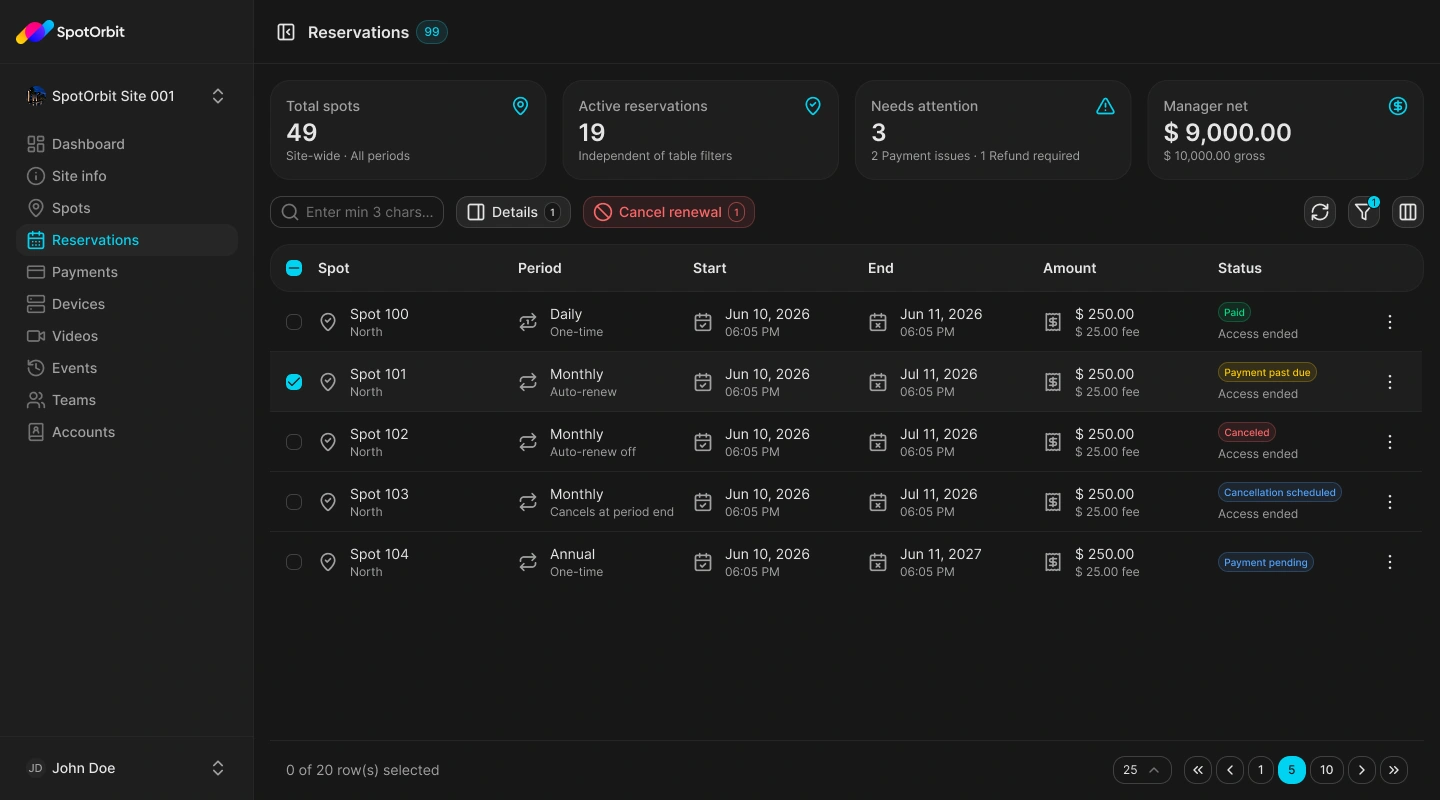The height and width of the screenshot is (800, 1440).
Task: Click the Cancel renewal button
Action: click(x=669, y=212)
